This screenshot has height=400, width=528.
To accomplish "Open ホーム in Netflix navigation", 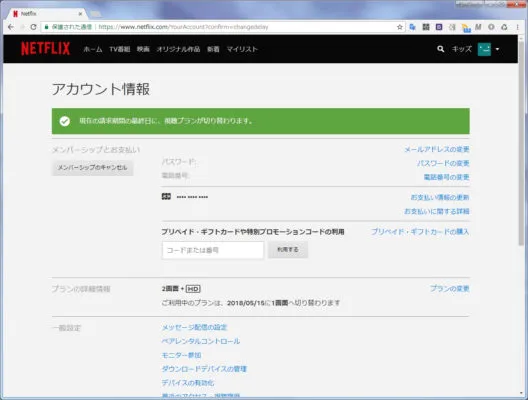I will (x=93, y=49).
